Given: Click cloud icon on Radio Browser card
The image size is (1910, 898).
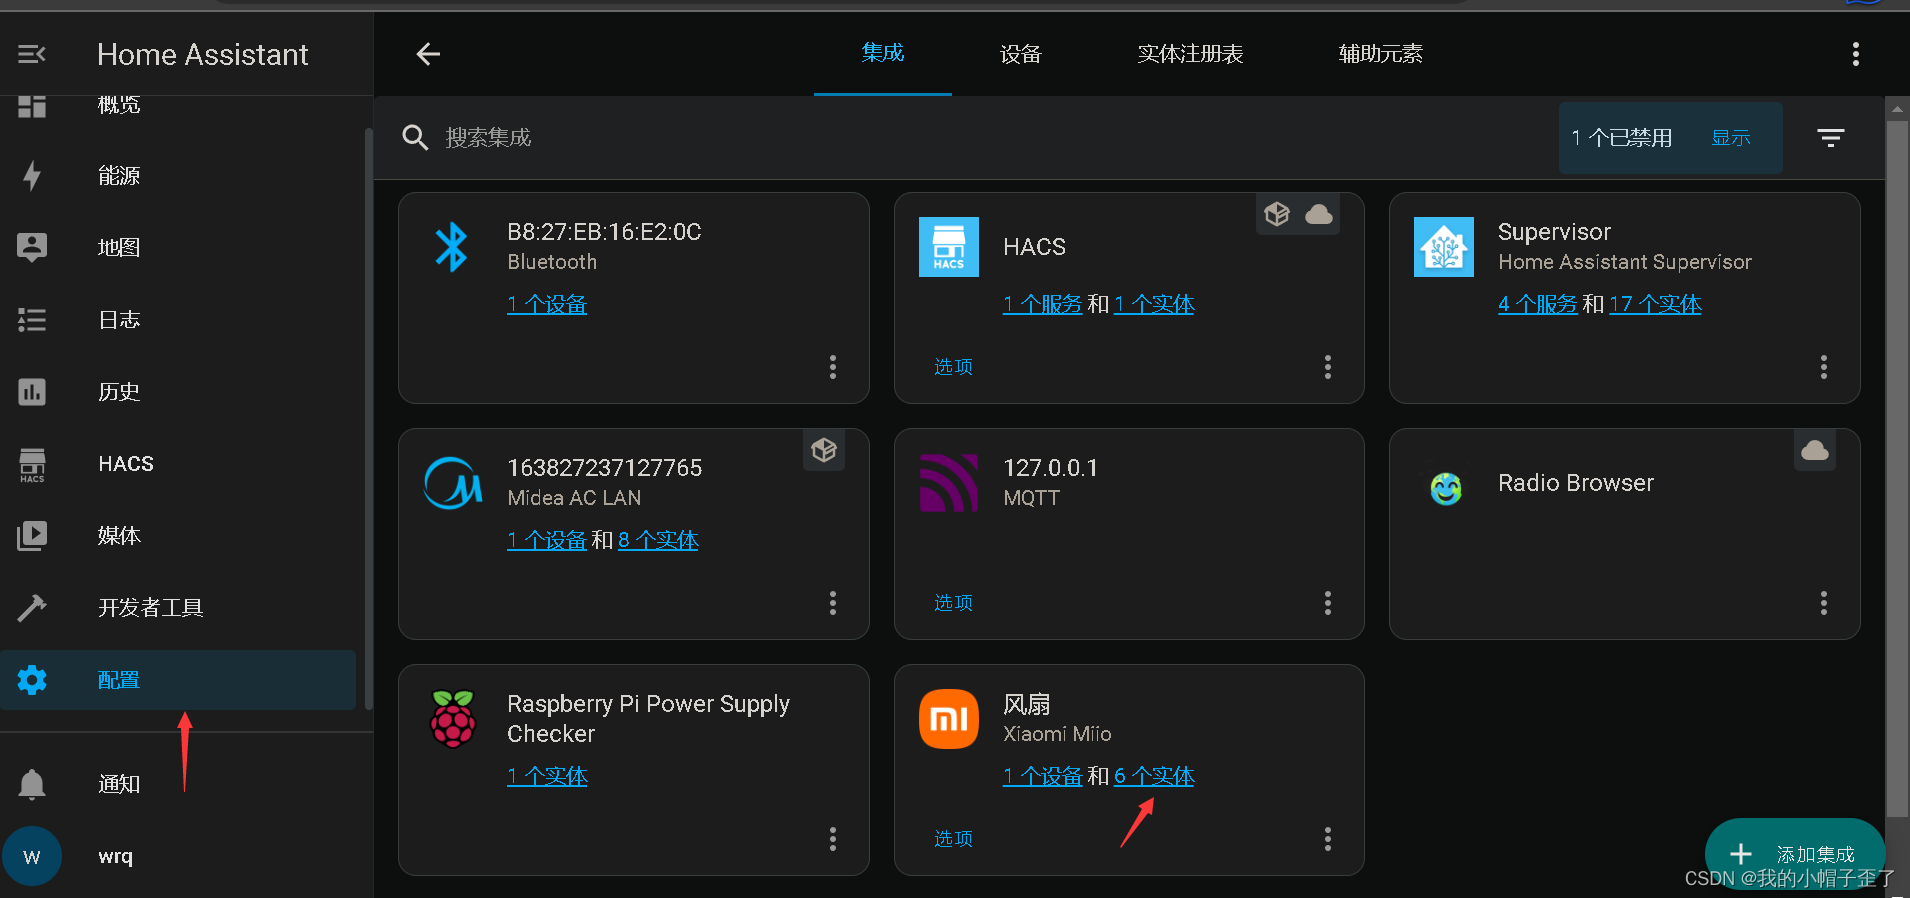Looking at the screenshot, I should [x=1815, y=451].
